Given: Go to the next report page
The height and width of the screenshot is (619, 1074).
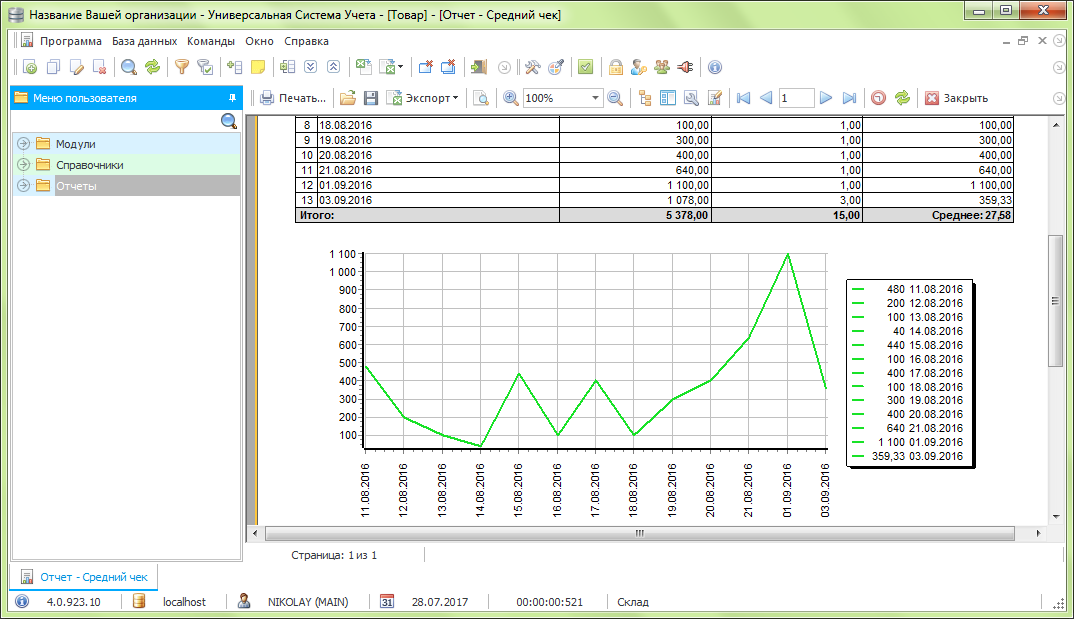Looking at the screenshot, I should (x=826, y=98).
